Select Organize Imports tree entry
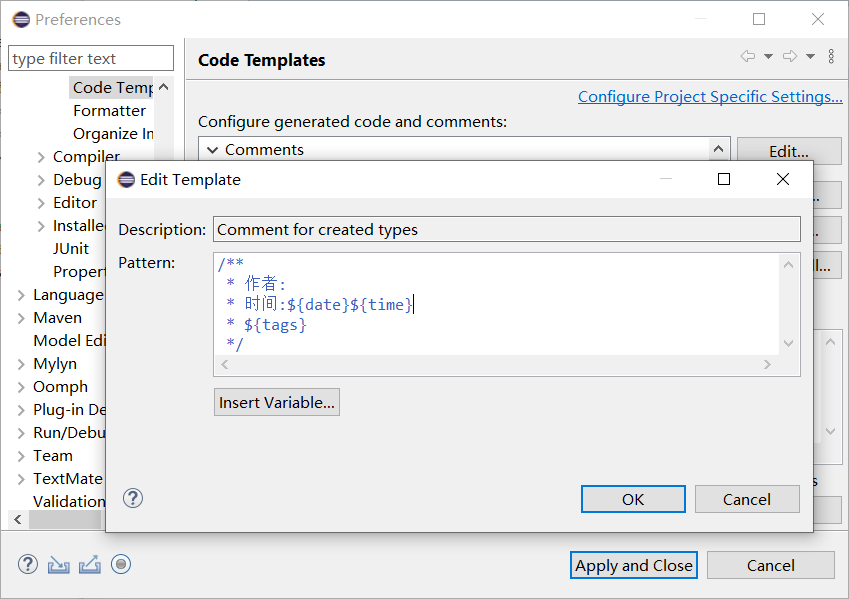This screenshot has height=599, width=849. click(113, 134)
